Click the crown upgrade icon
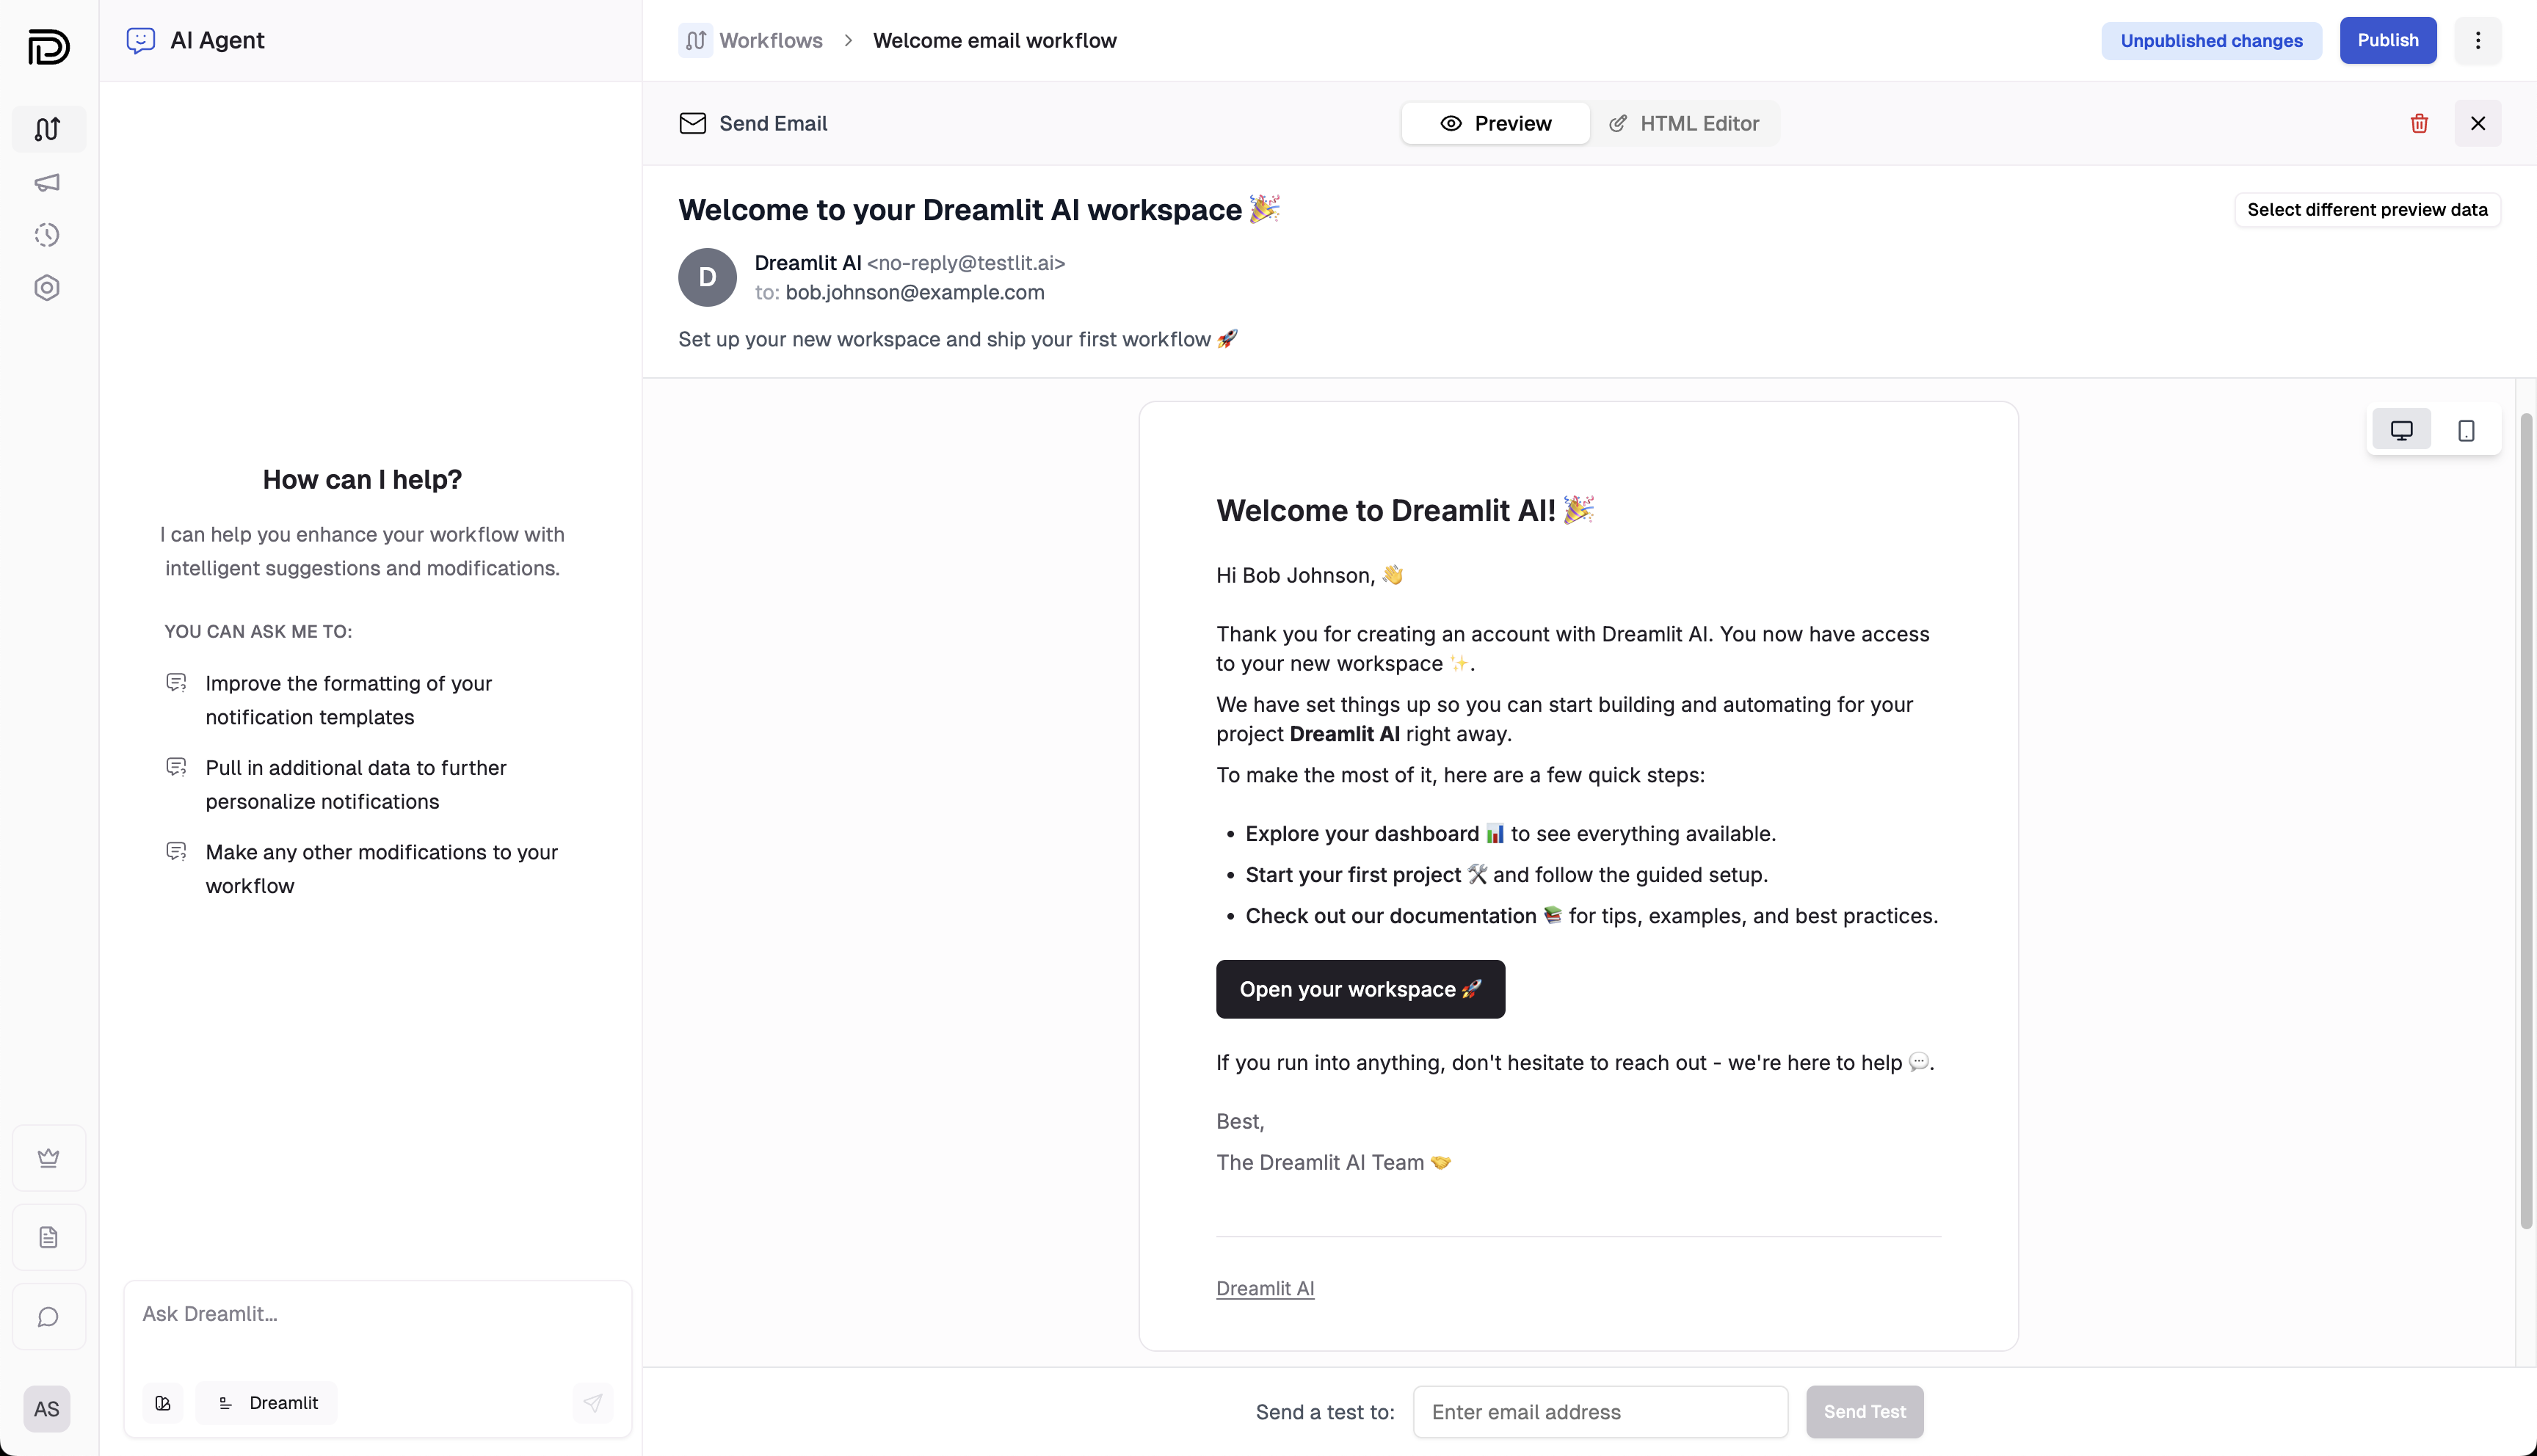This screenshot has width=2537, height=1456. [48, 1157]
